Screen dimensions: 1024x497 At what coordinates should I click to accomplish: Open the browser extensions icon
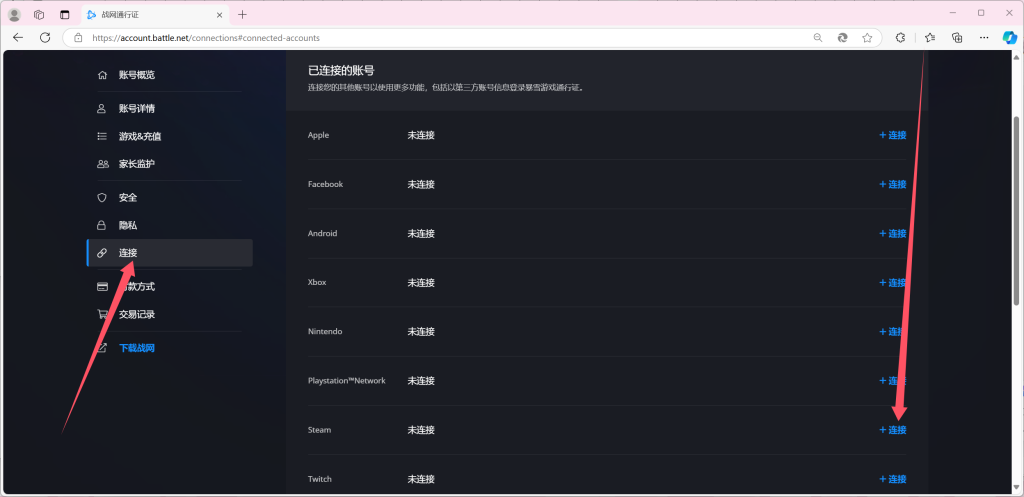coord(900,38)
